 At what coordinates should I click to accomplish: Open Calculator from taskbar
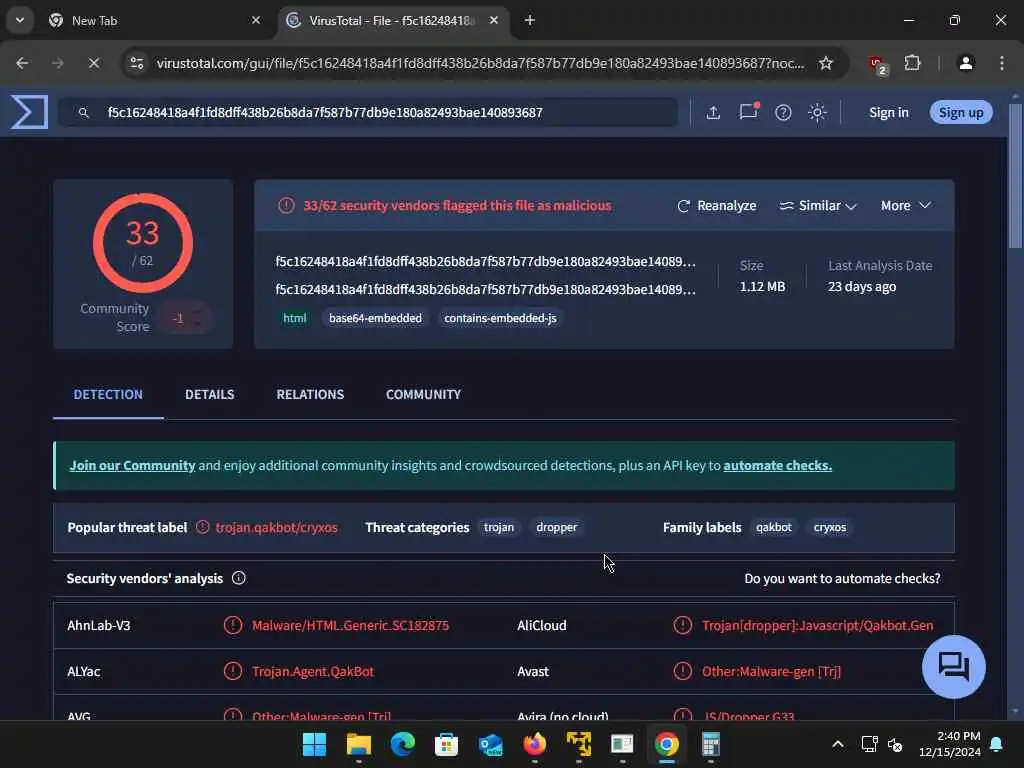tap(711, 744)
